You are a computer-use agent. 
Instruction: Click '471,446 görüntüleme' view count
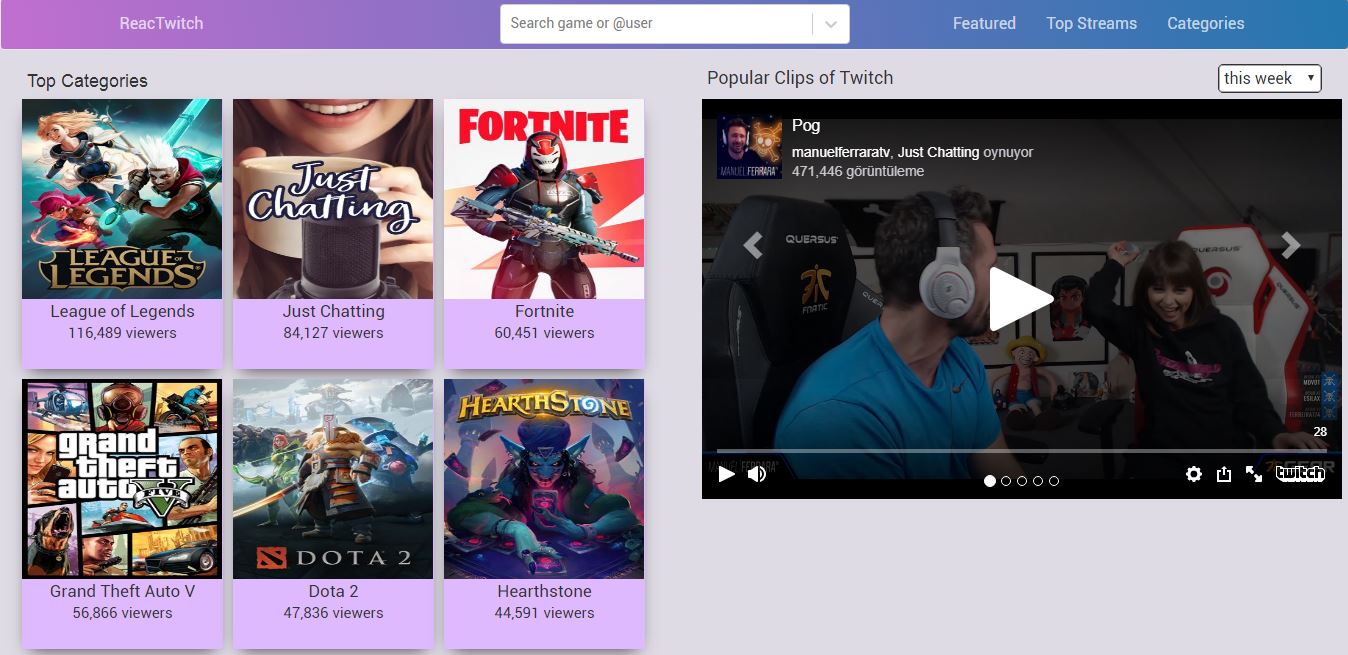(x=858, y=171)
